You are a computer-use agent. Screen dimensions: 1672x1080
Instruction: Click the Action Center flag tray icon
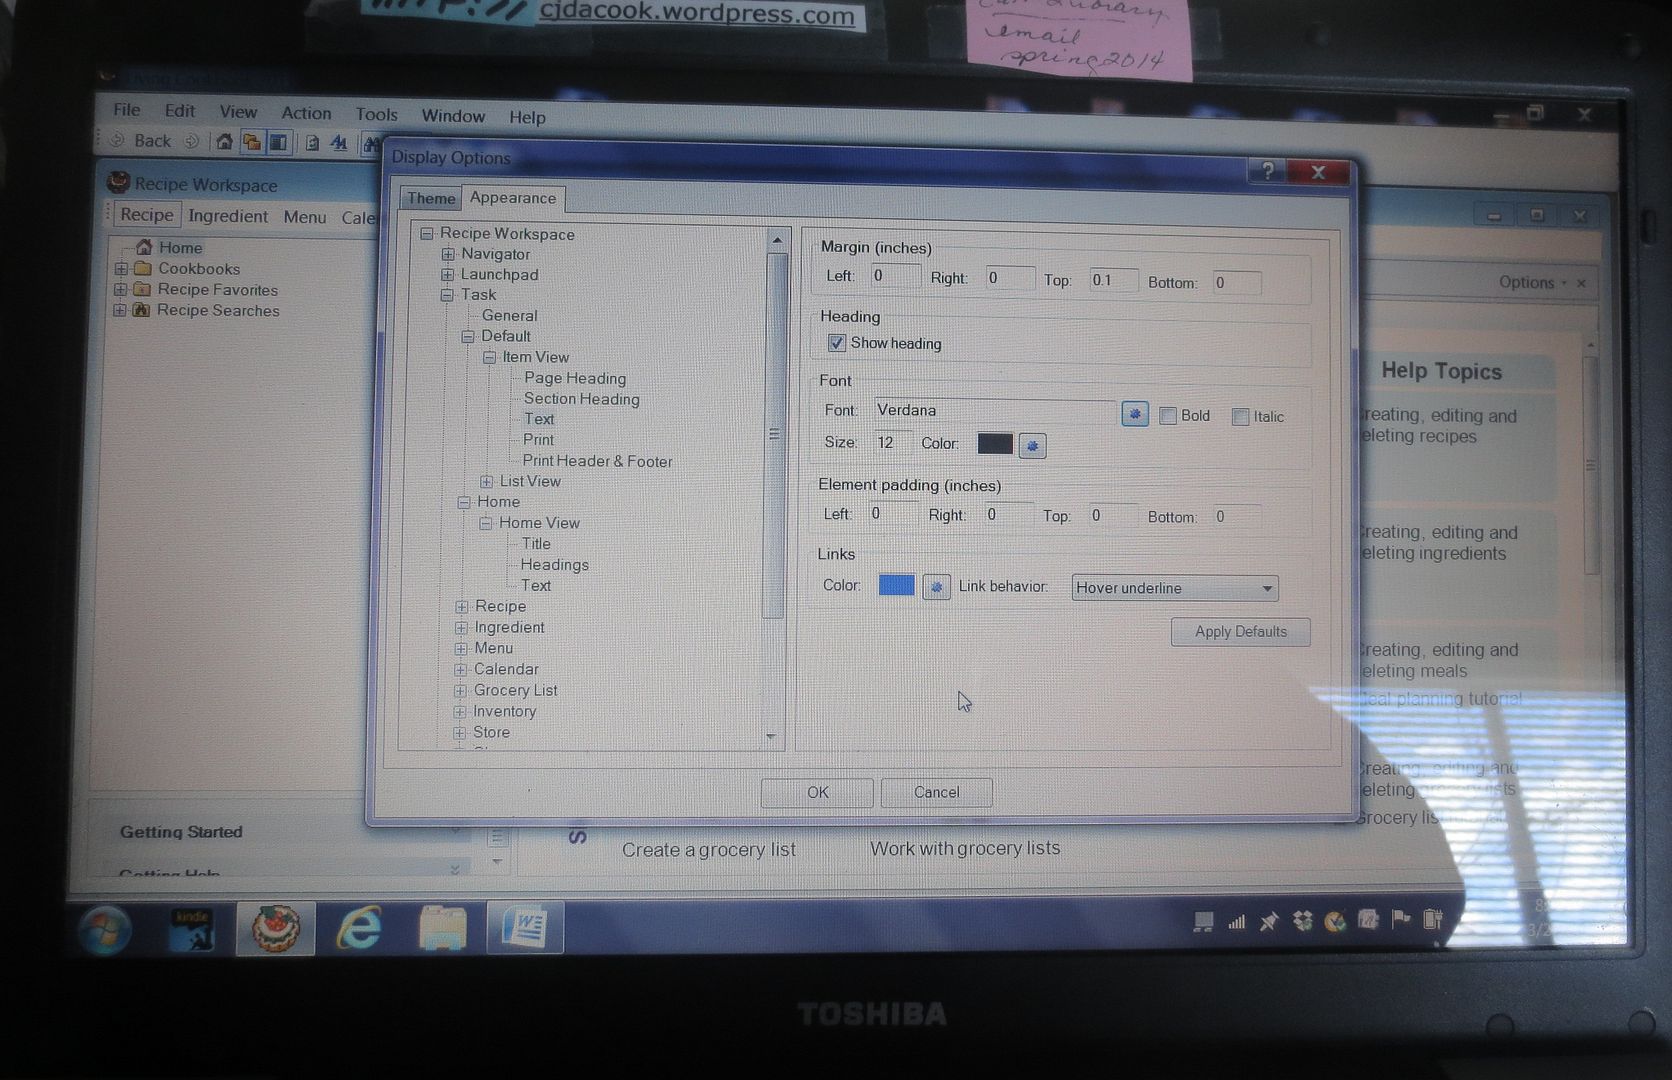click(x=1400, y=919)
